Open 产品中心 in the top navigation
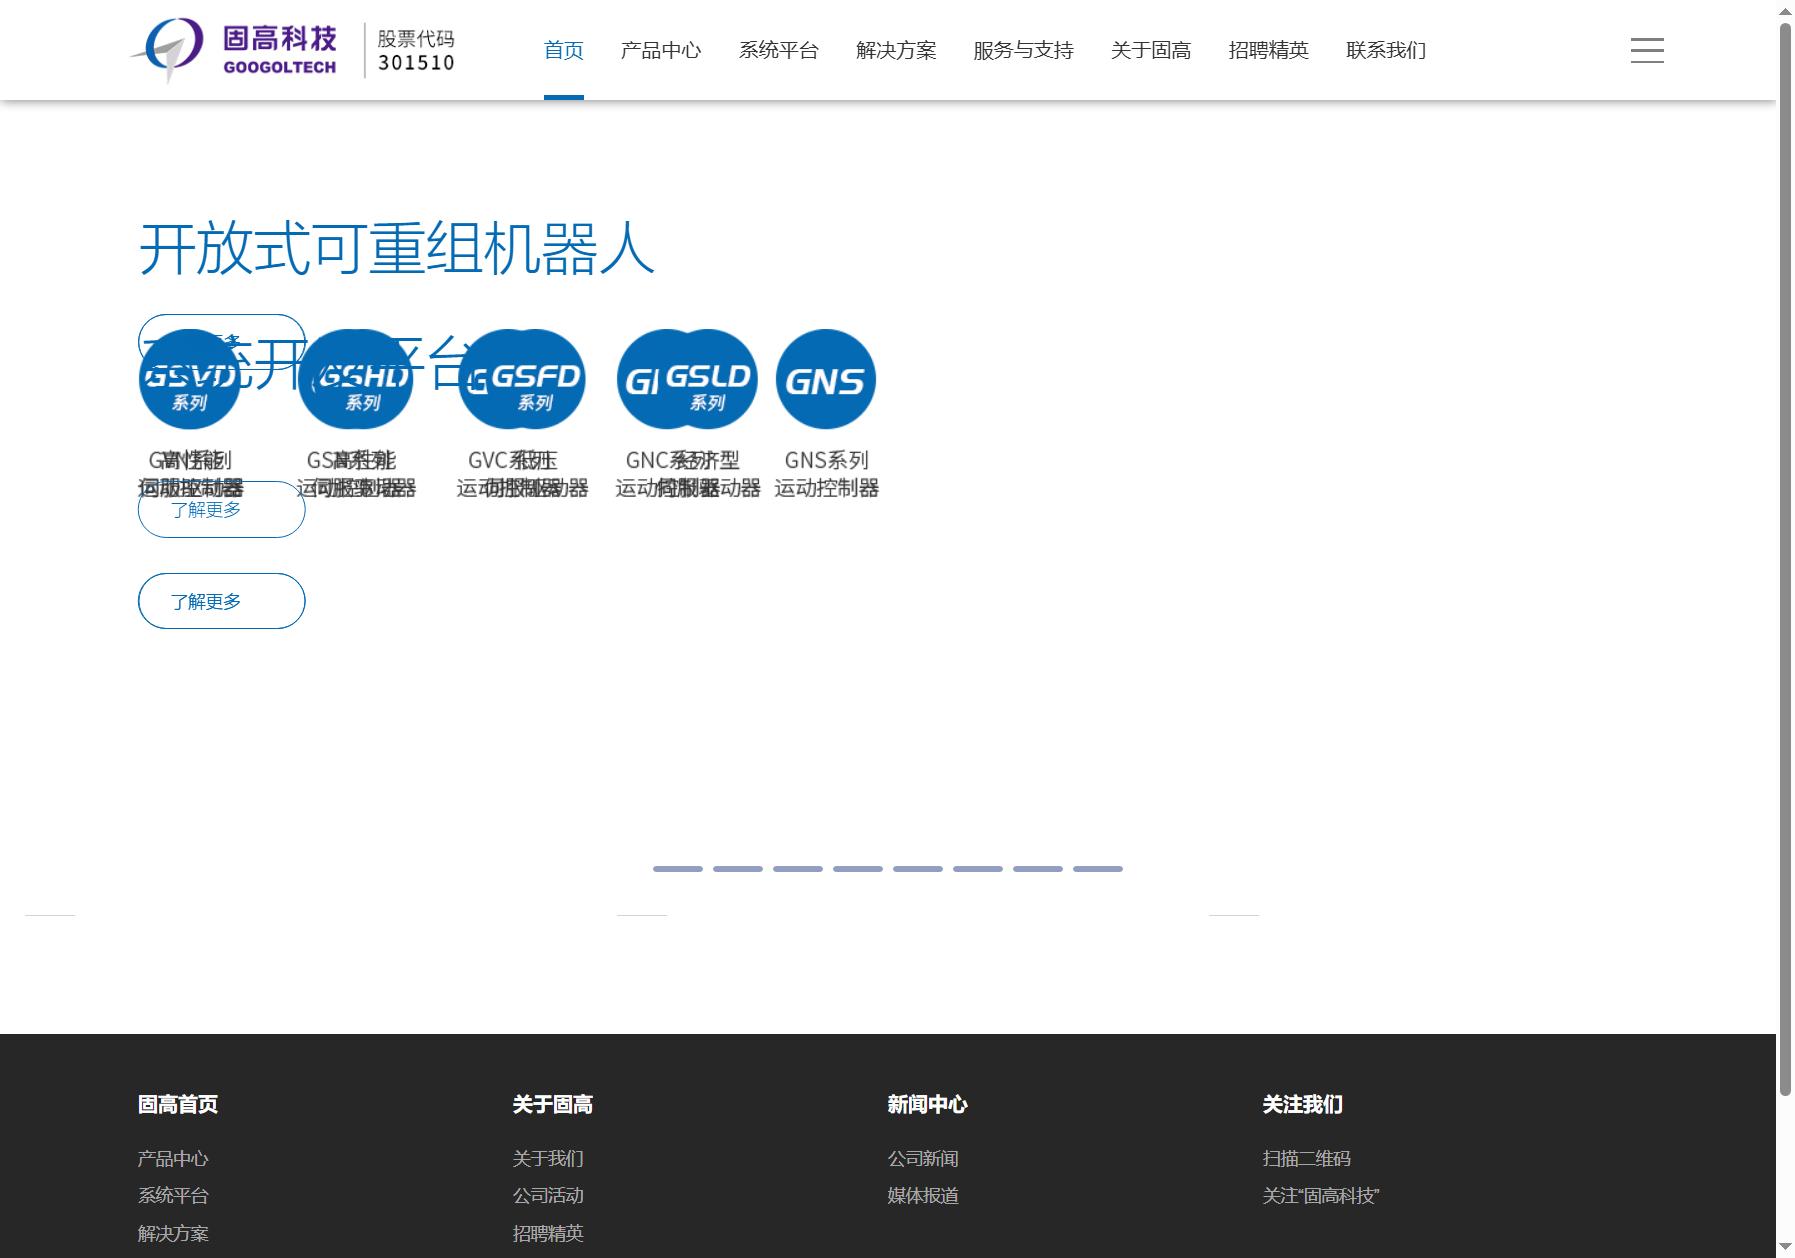The image size is (1795, 1258). [x=661, y=50]
